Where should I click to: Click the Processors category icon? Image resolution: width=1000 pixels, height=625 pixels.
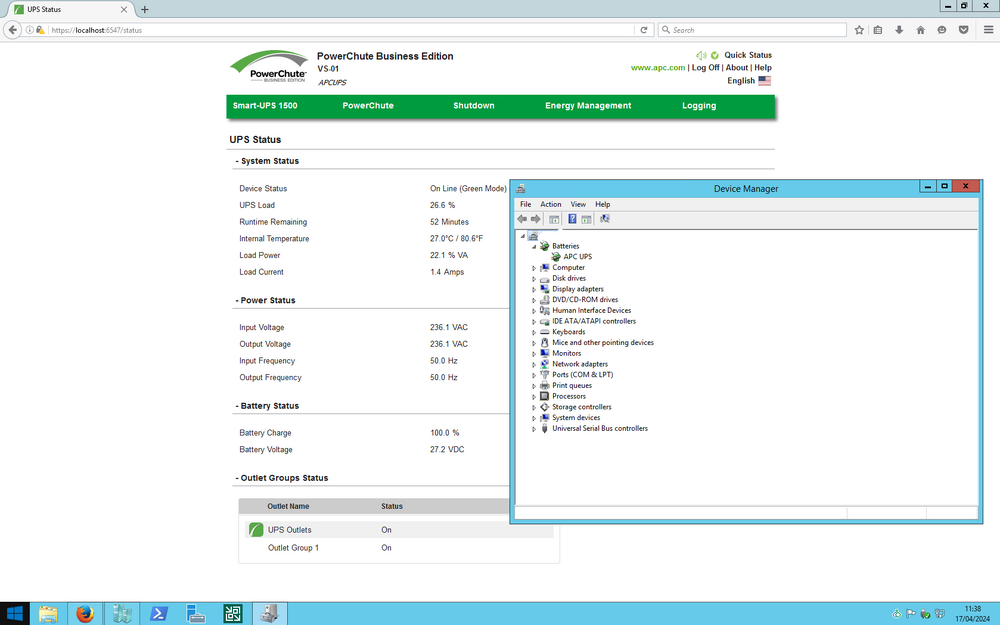pyautogui.click(x=545, y=396)
